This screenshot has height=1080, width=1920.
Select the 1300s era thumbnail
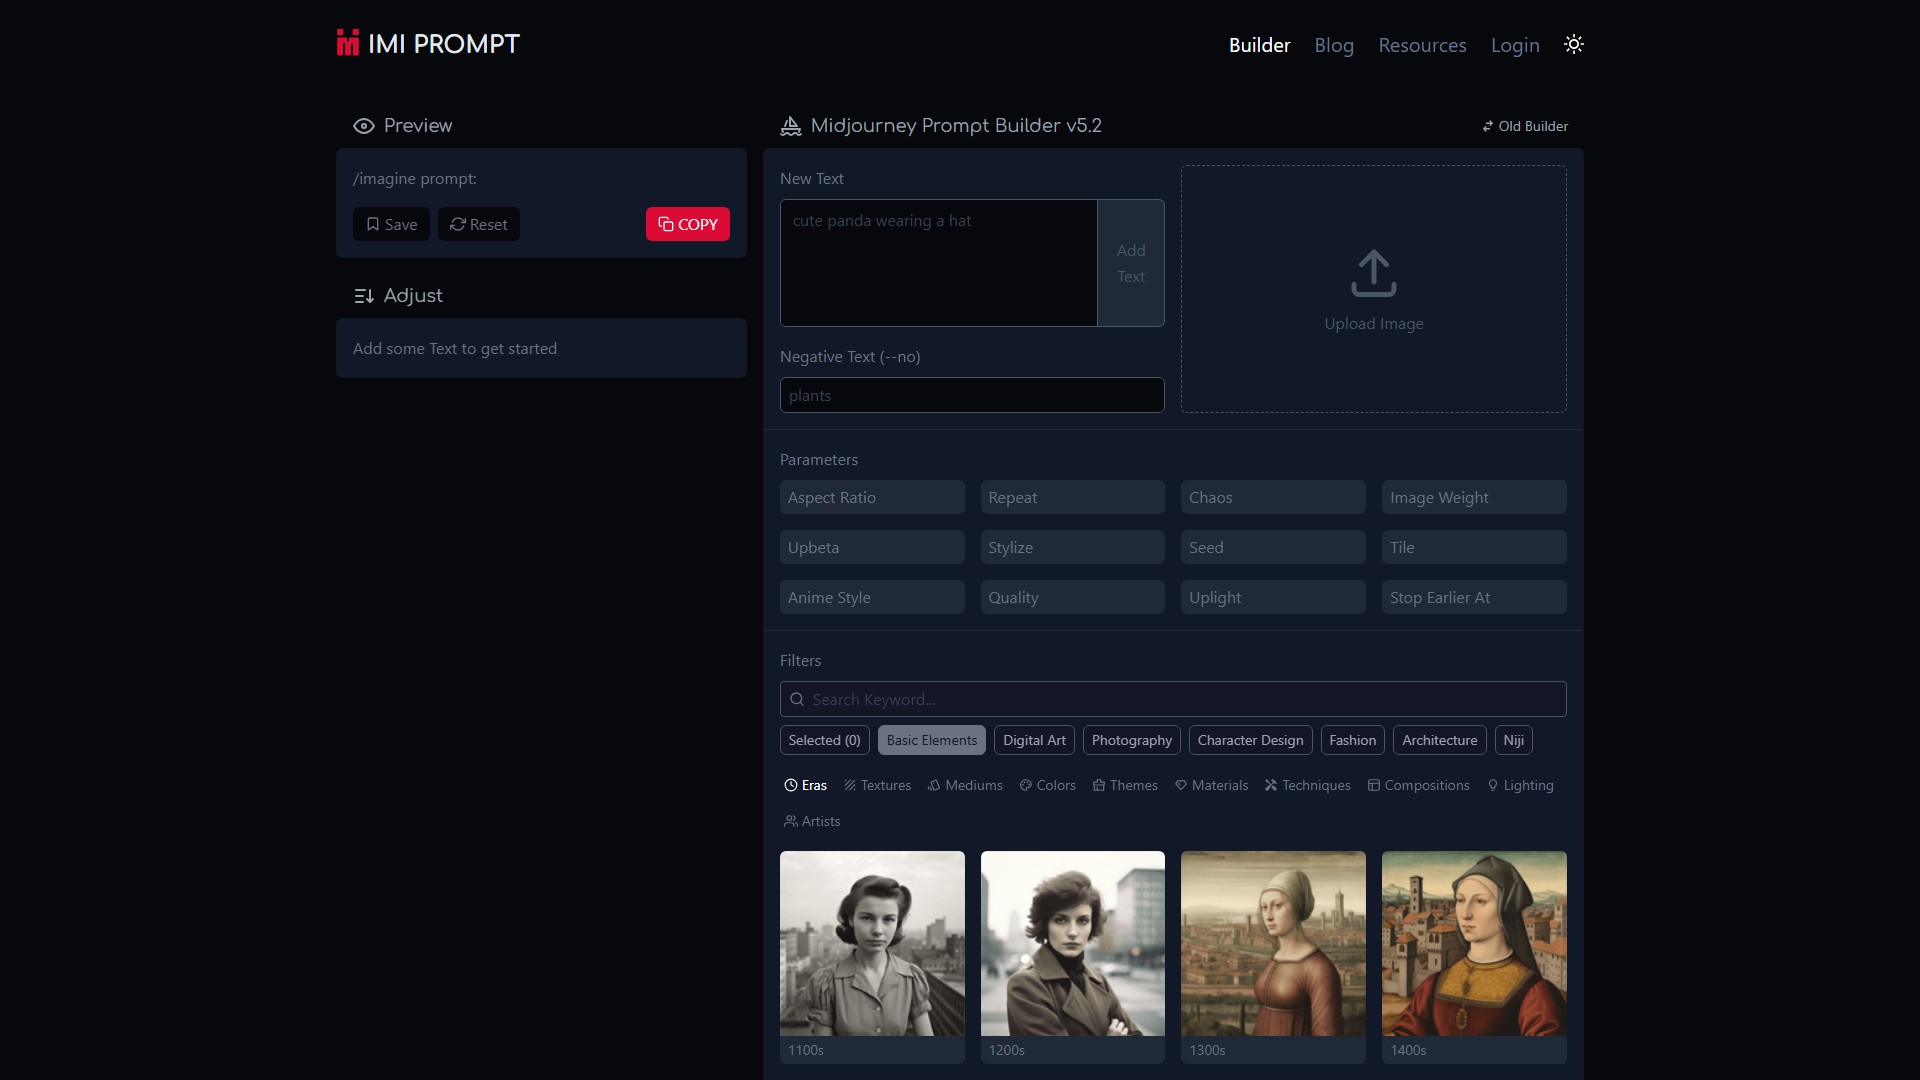point(1273,956)
